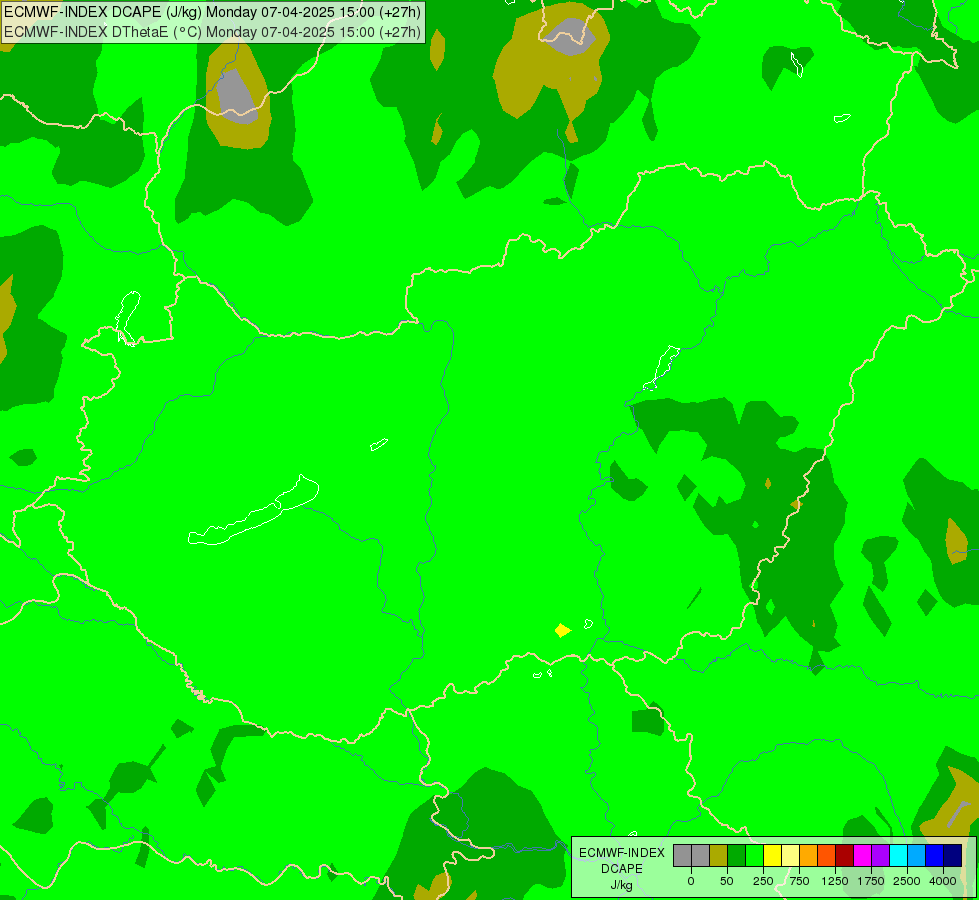Click the legend value label 4000
Screen dimensions: 979x900
pos(943,881)
